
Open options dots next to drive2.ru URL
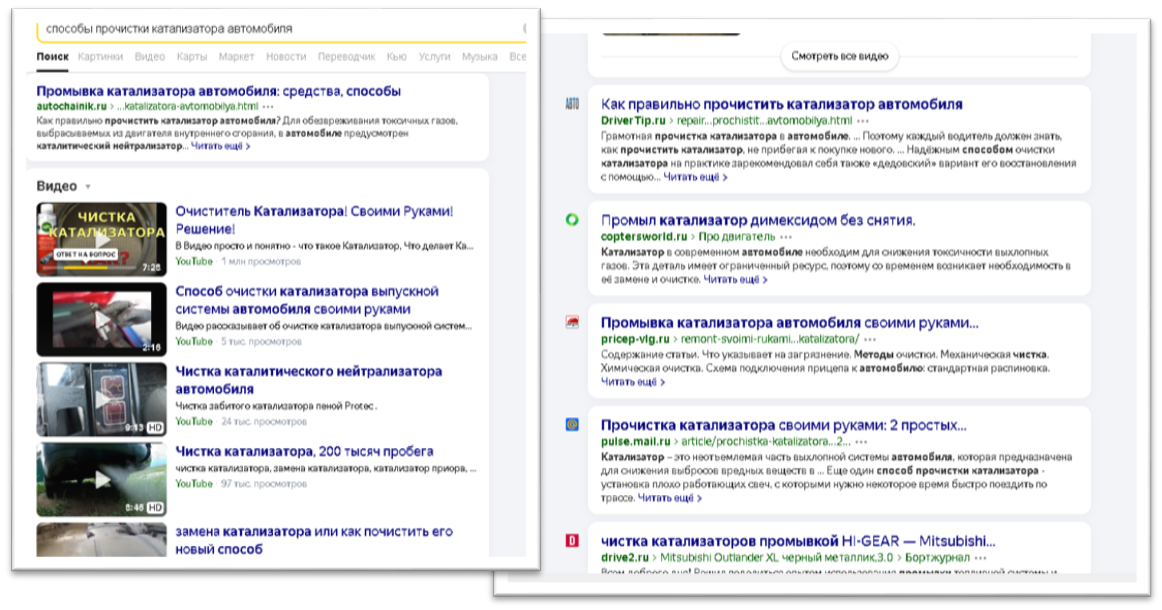(981, 558)
